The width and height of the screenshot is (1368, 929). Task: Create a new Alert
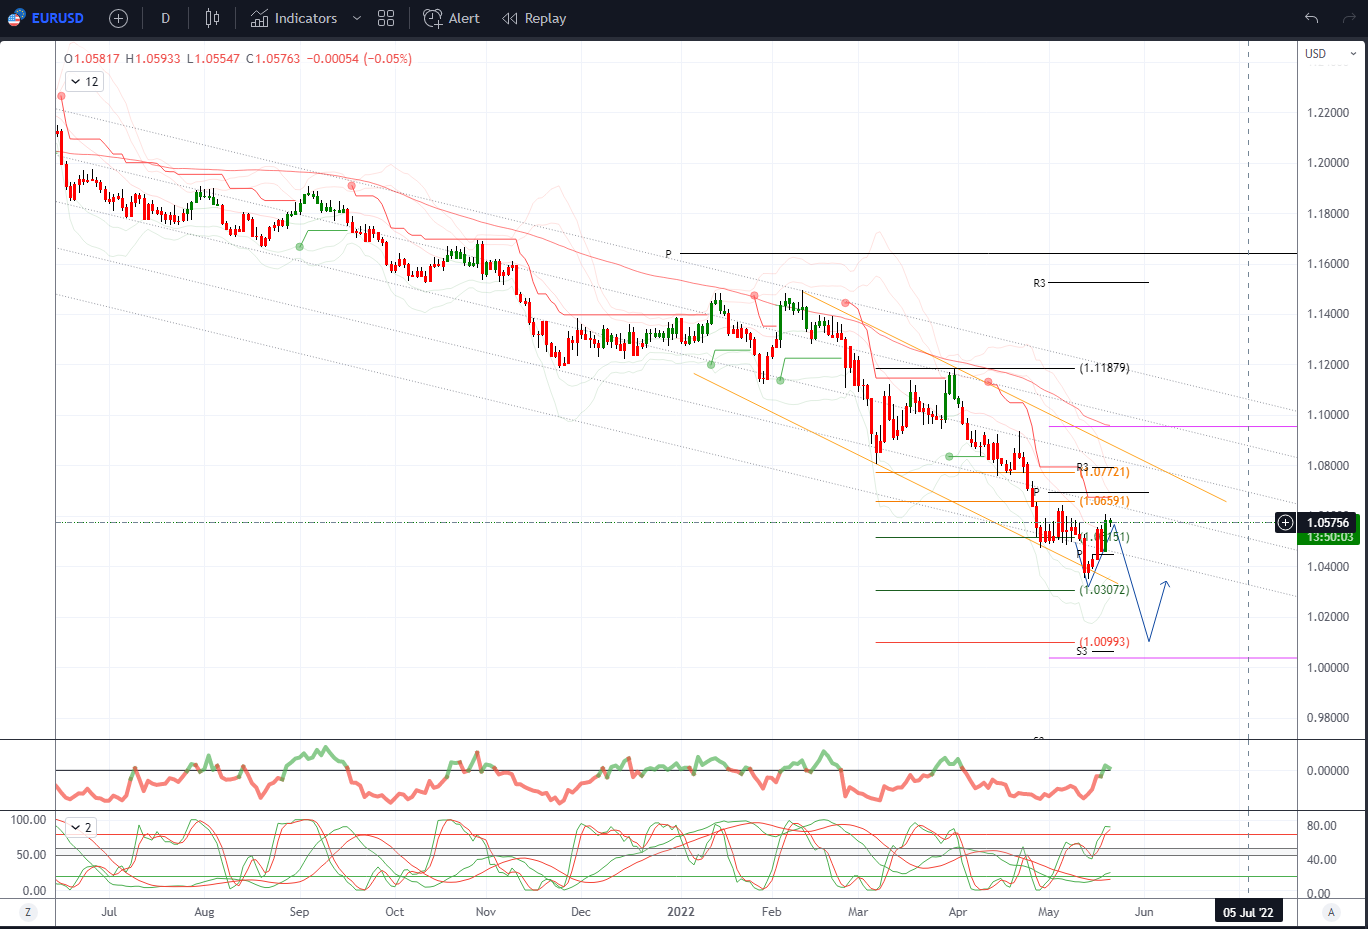[452, 18]
